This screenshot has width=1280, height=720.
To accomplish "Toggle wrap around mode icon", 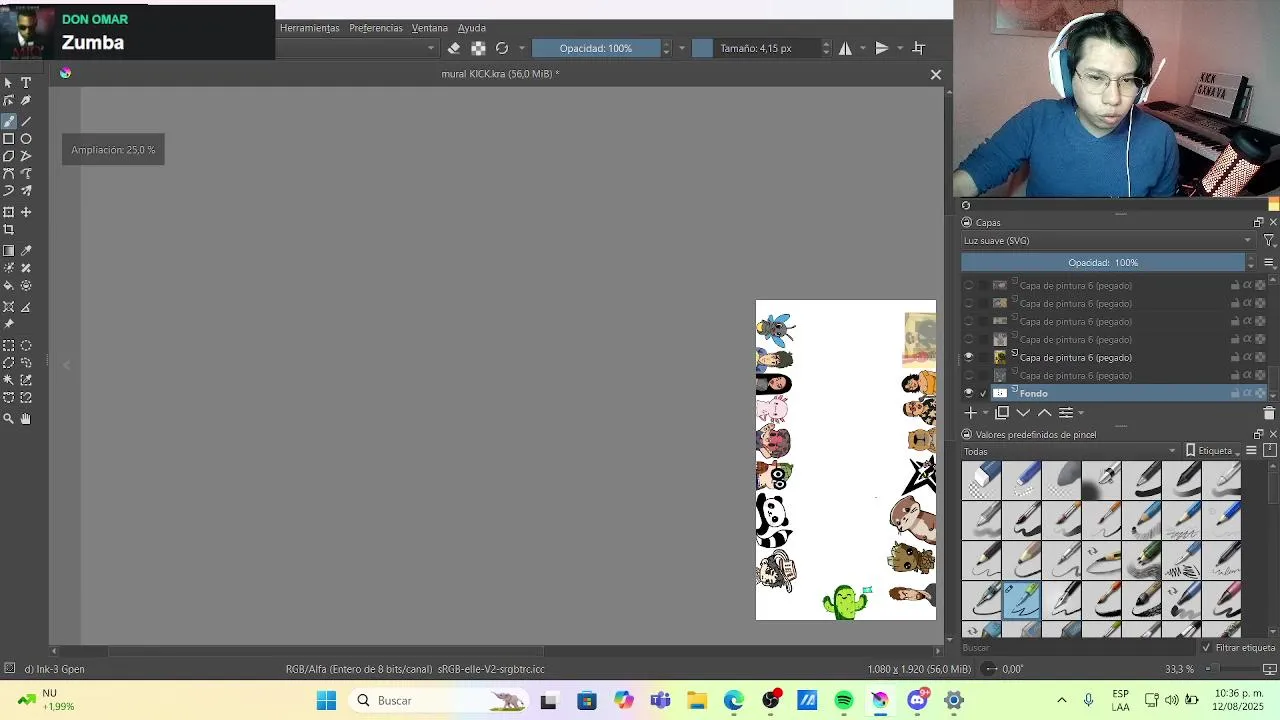I will (x=919, y=48).
